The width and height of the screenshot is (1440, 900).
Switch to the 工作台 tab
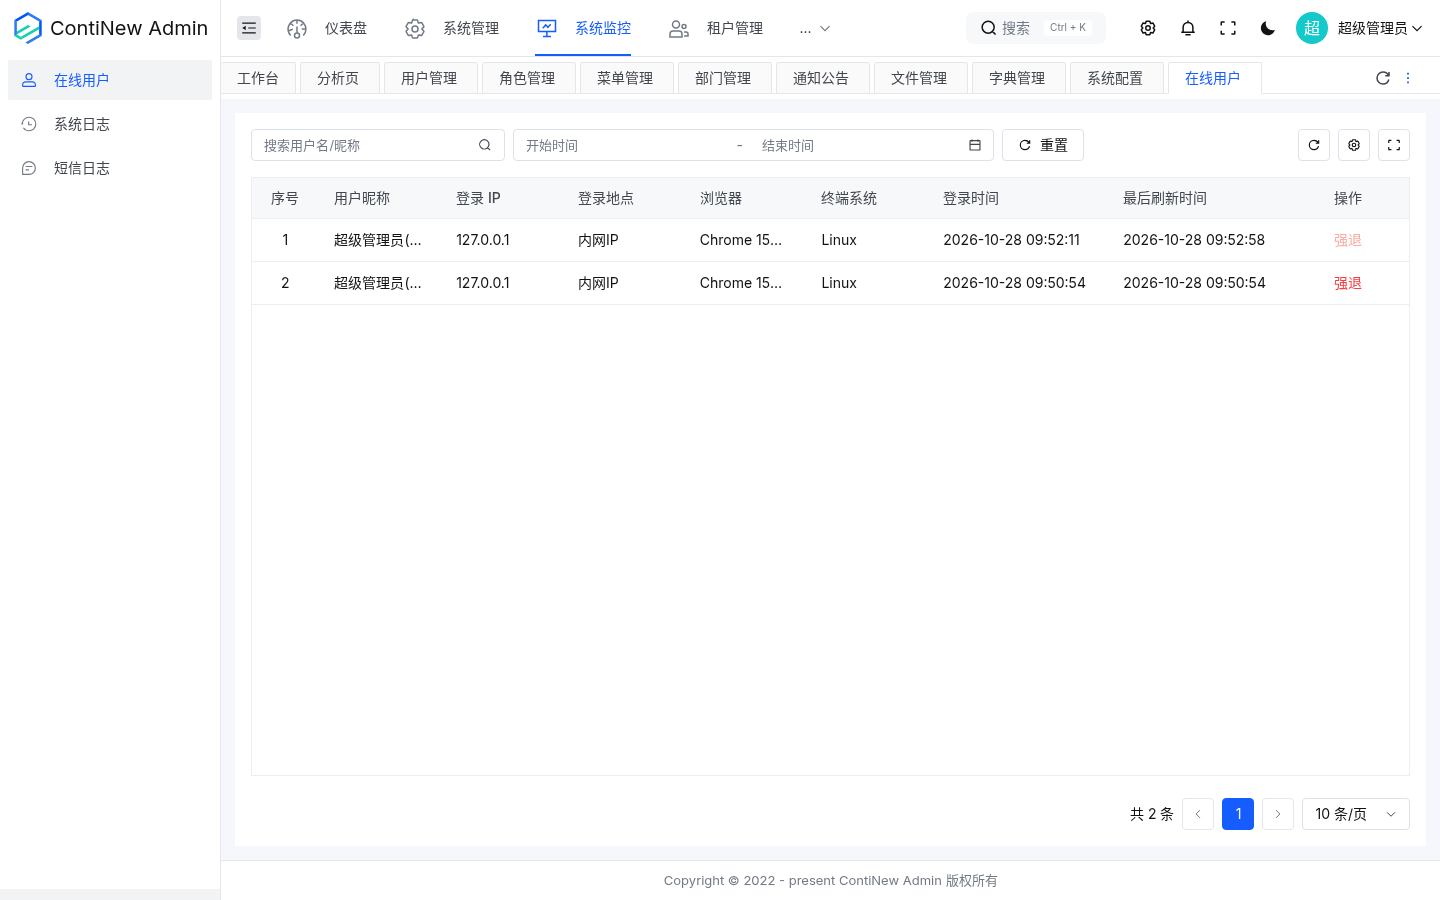pos(258,78)
